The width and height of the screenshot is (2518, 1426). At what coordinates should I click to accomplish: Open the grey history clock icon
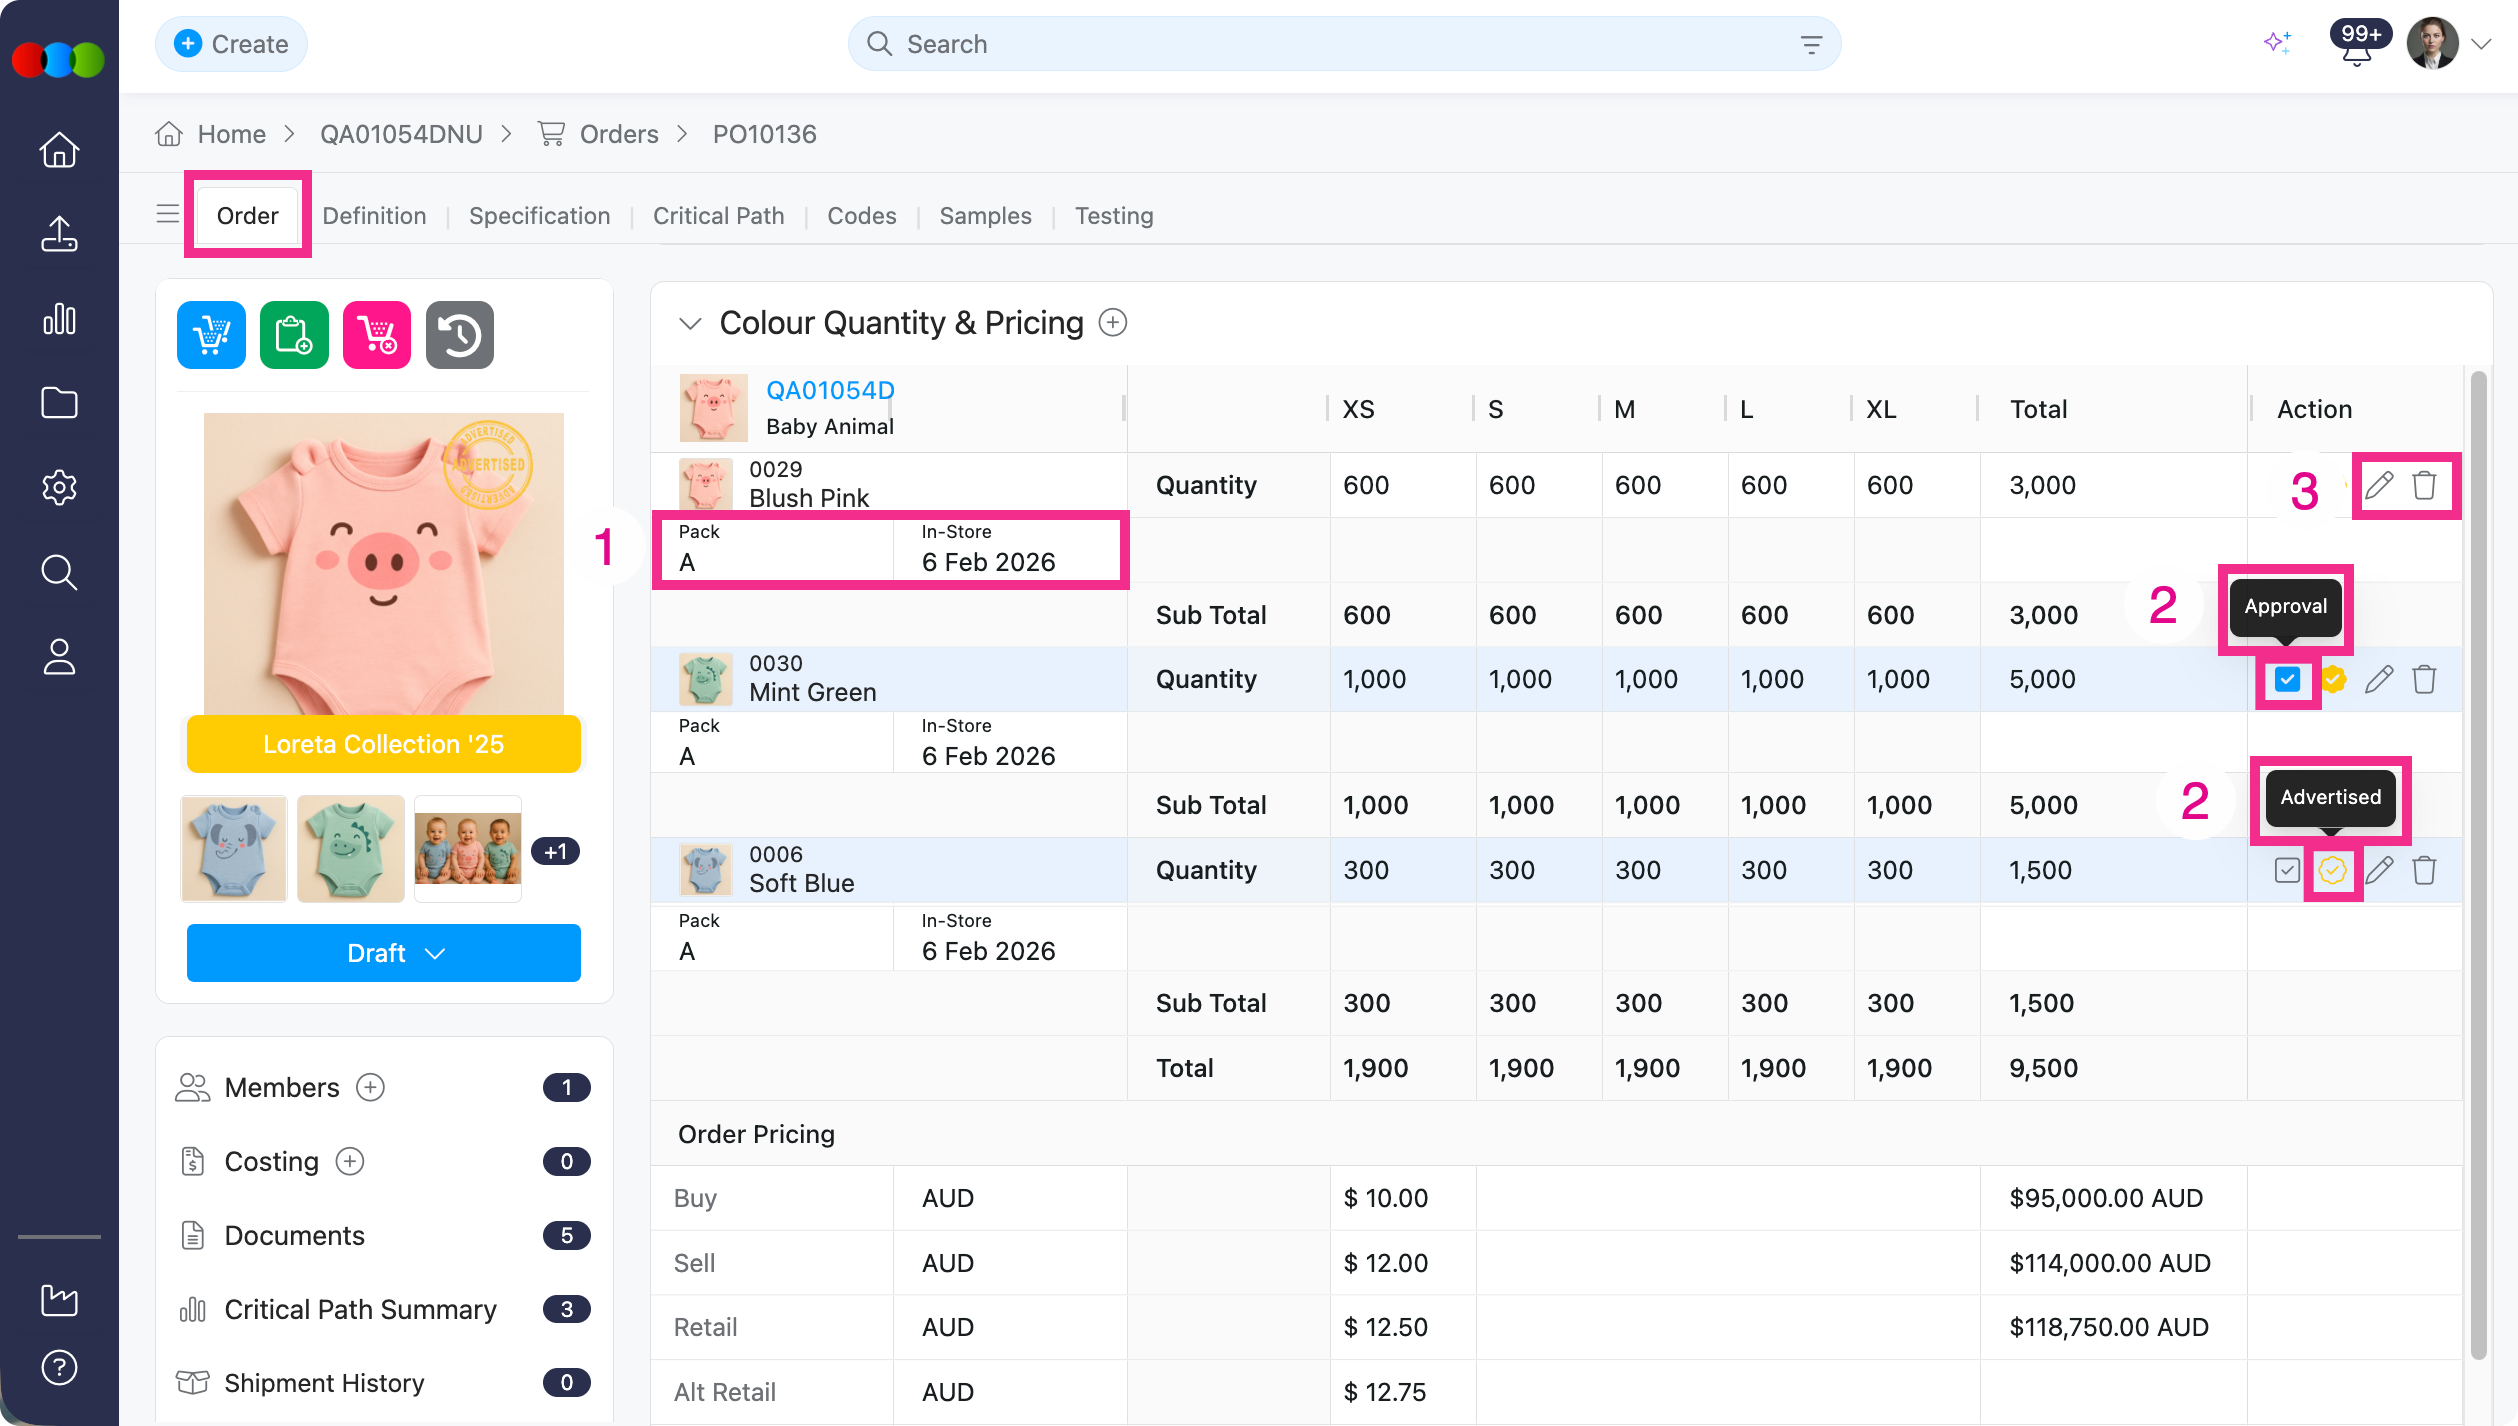tap(460, 335)
